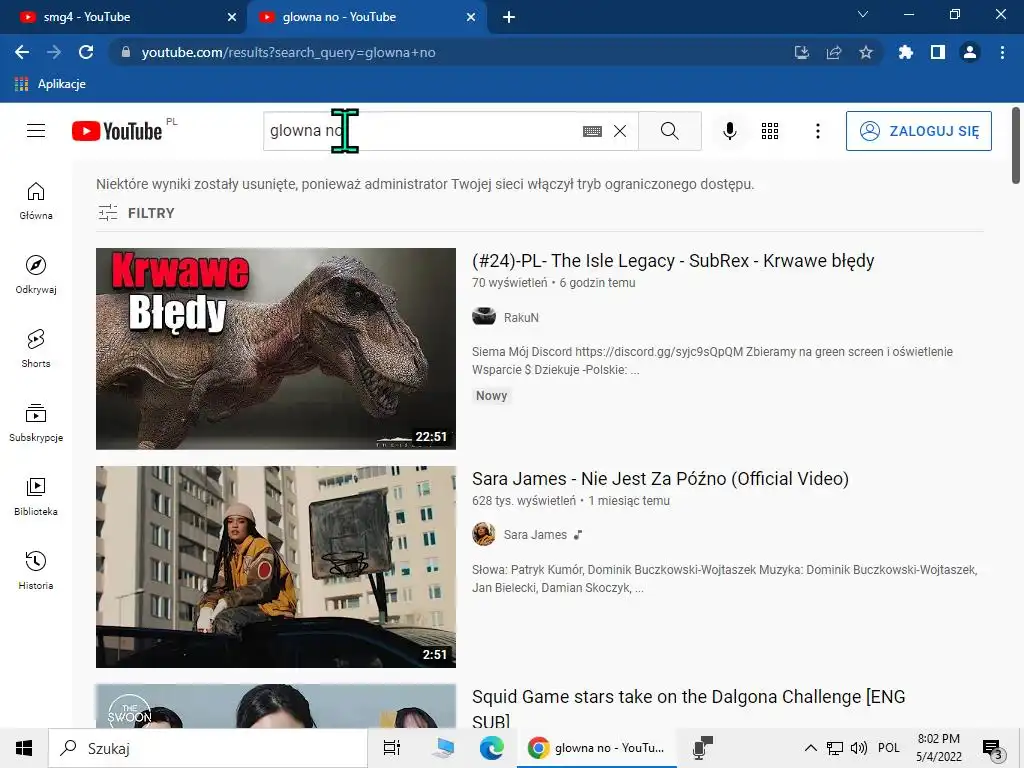Viewport: 1024px width, 768px height.
Task: Open a new browser tab
Action: 509,17
